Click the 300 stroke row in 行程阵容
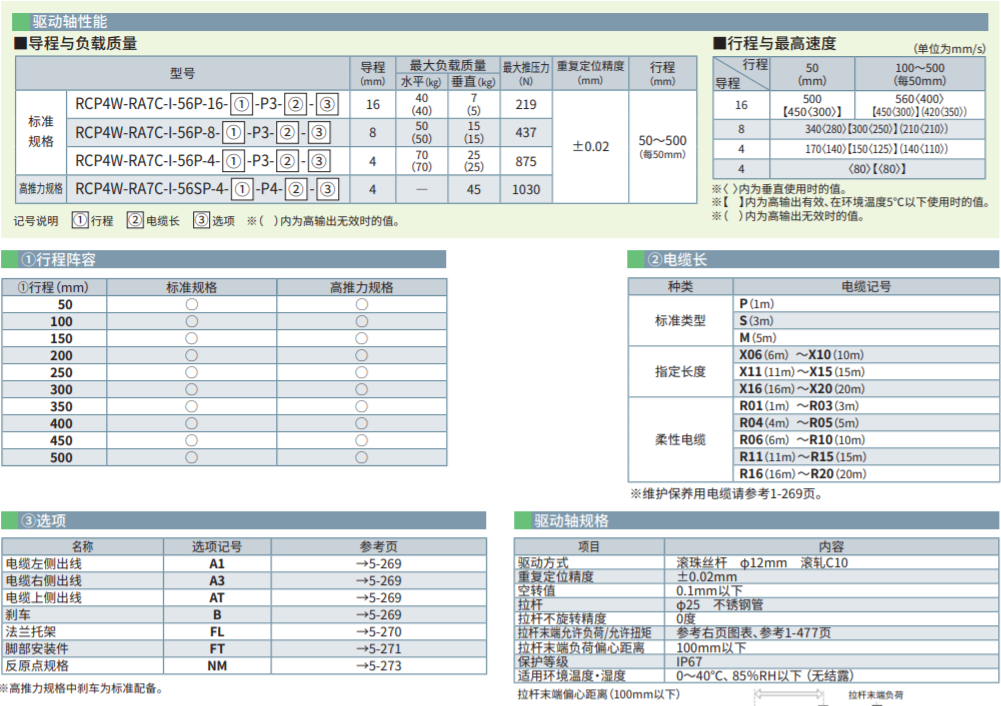Screen dimensions: 1001x706 [x=224, y=389]
